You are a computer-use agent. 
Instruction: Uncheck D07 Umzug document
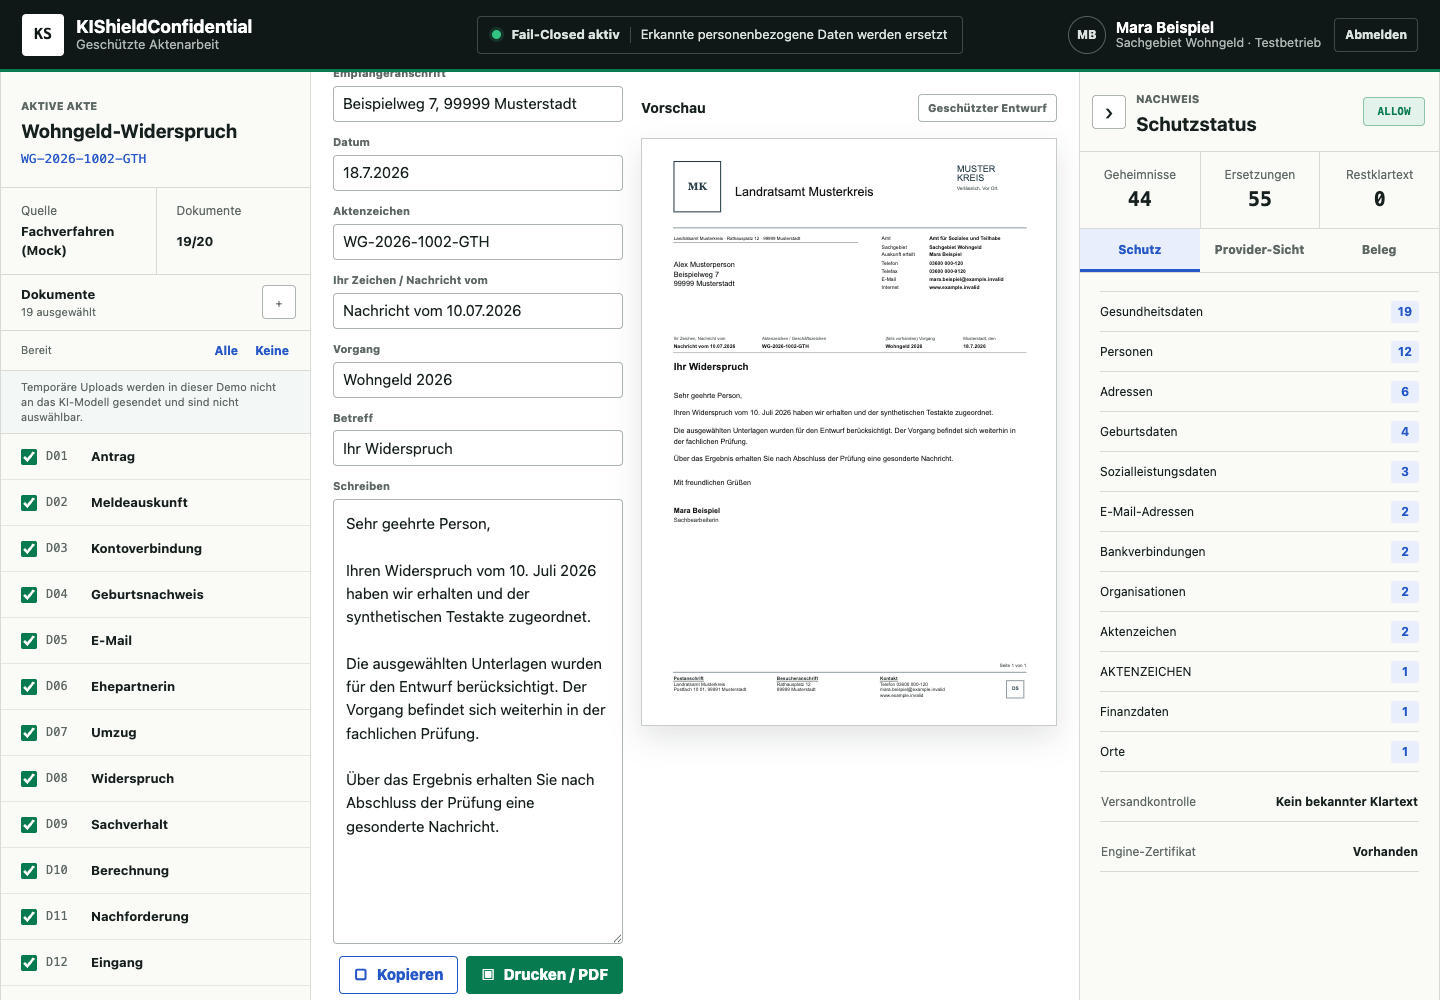pos(29,733)
